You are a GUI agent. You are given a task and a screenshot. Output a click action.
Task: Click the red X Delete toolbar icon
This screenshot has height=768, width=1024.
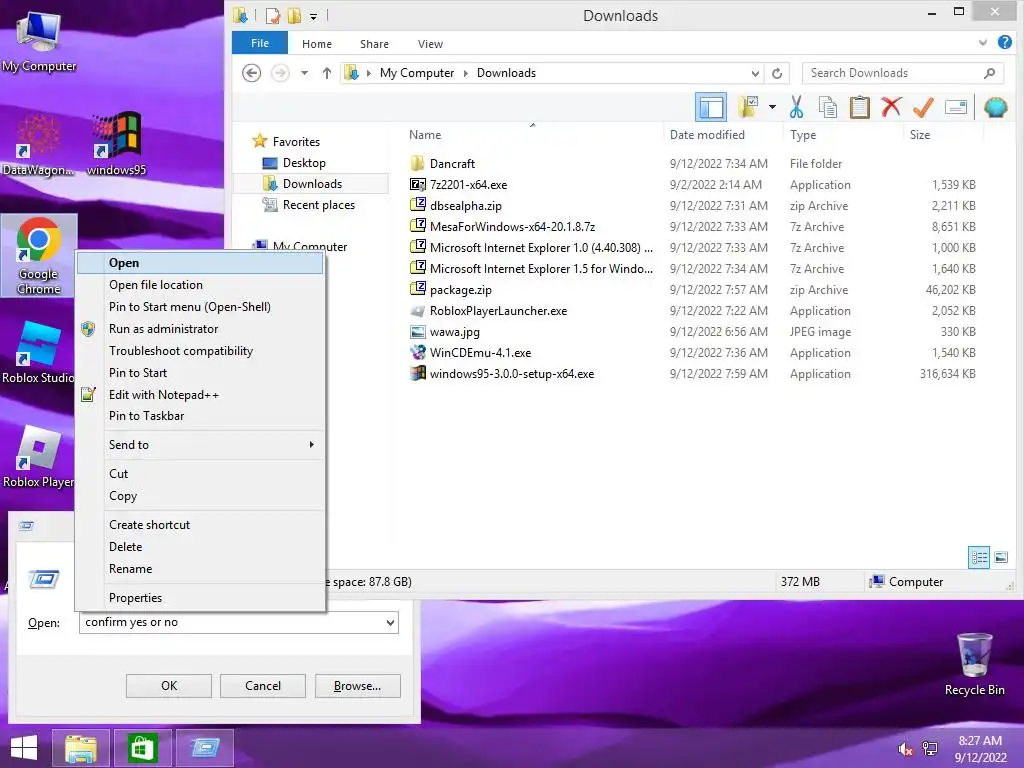891,106
